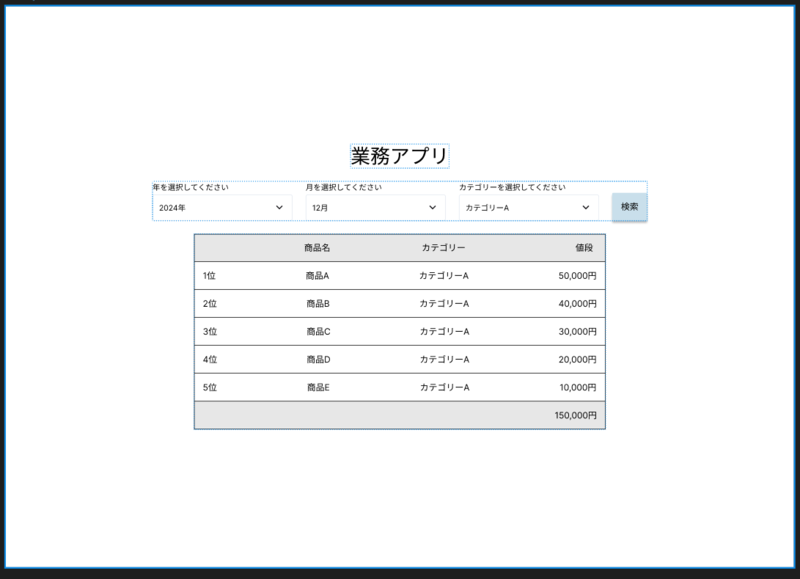
Task: Click the 商品C cell
Action: pos(318,332)
